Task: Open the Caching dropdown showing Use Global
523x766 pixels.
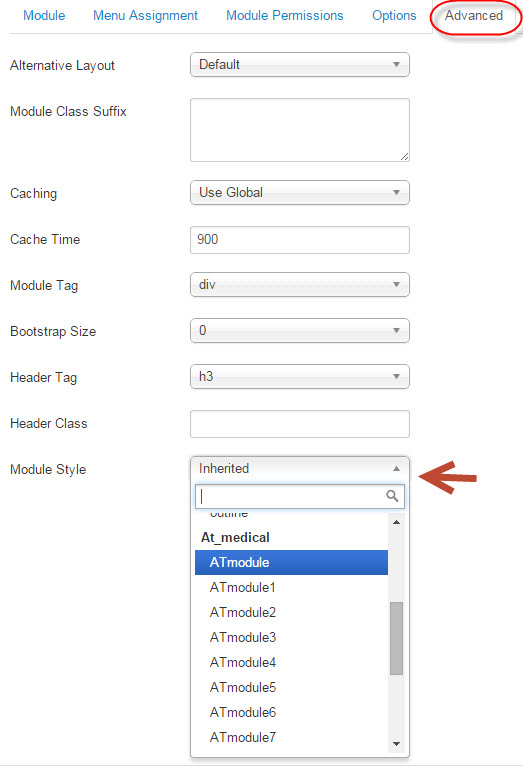Action: (x=300, y=192)
